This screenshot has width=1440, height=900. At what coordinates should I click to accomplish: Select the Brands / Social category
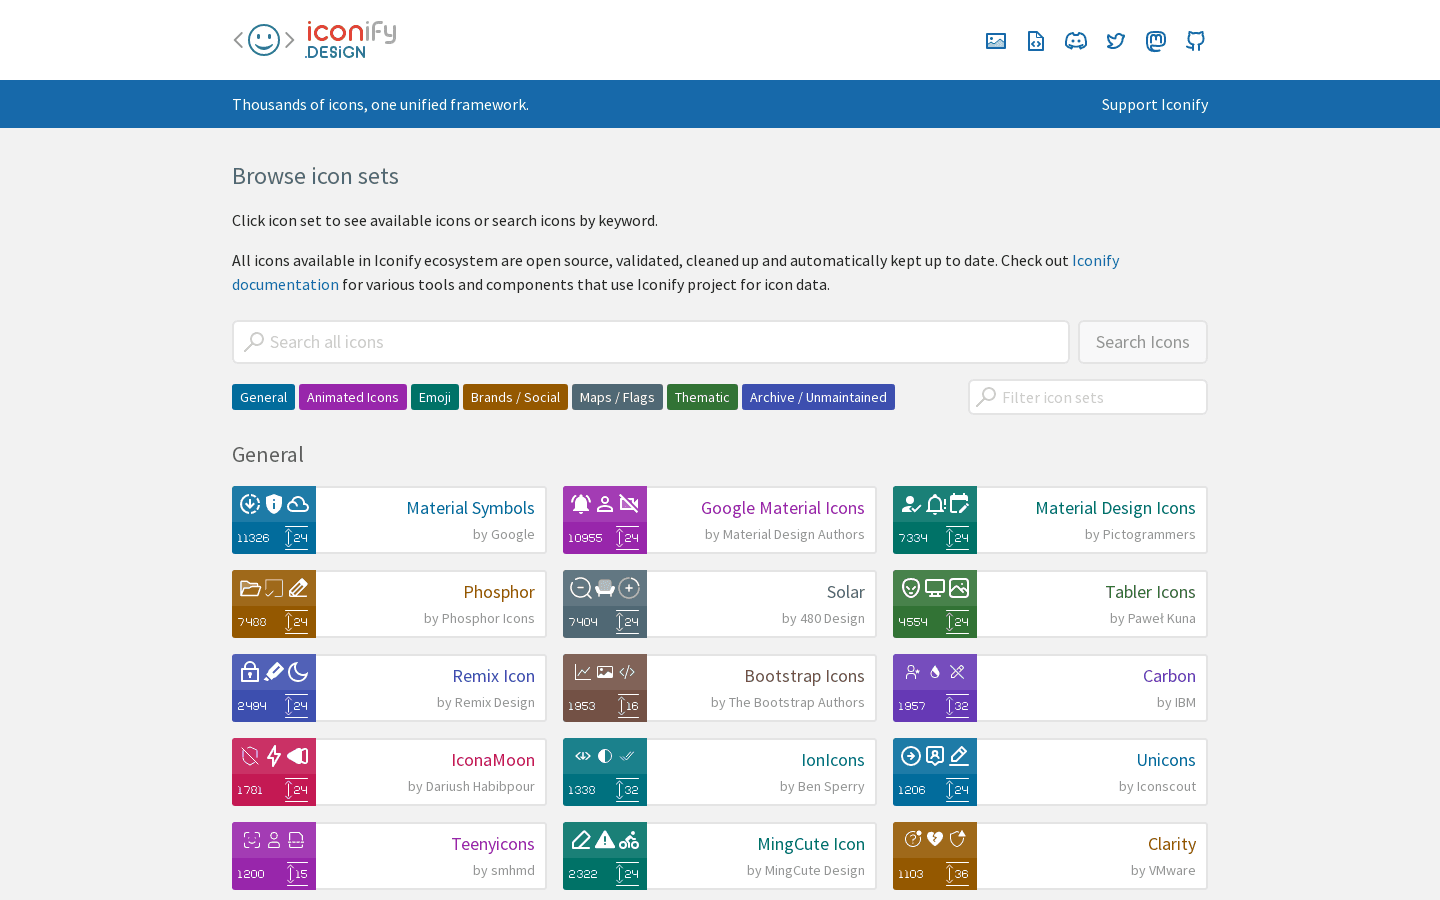point(515,397)
